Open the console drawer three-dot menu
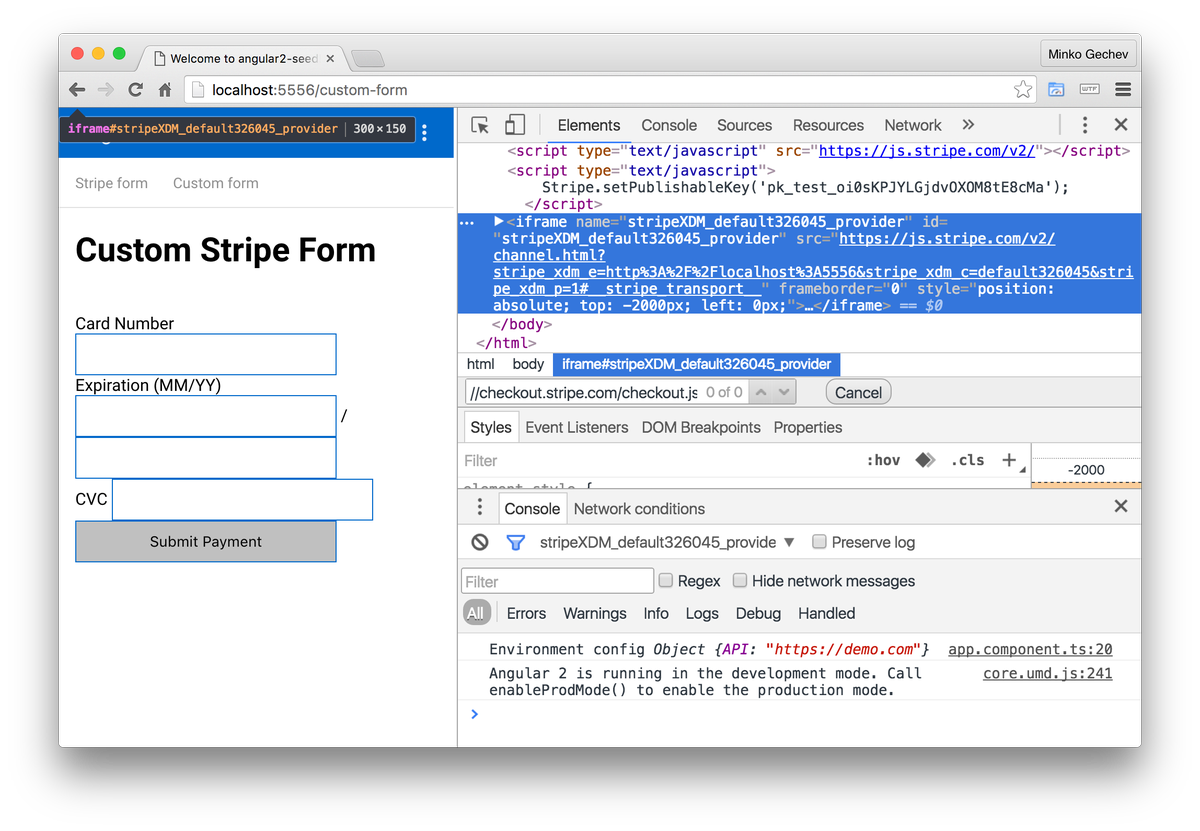 (x=480, y=507)
